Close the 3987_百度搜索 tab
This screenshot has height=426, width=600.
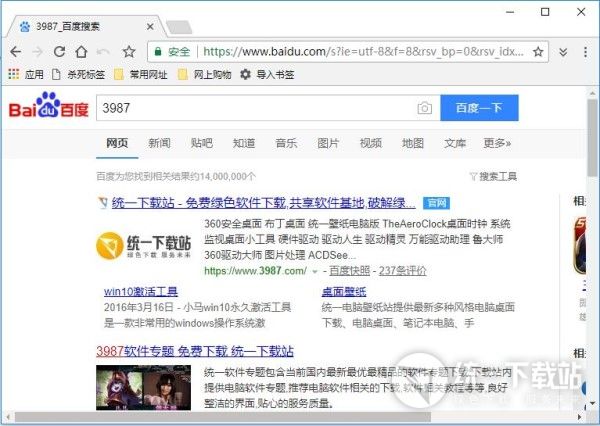coord(150,27)
